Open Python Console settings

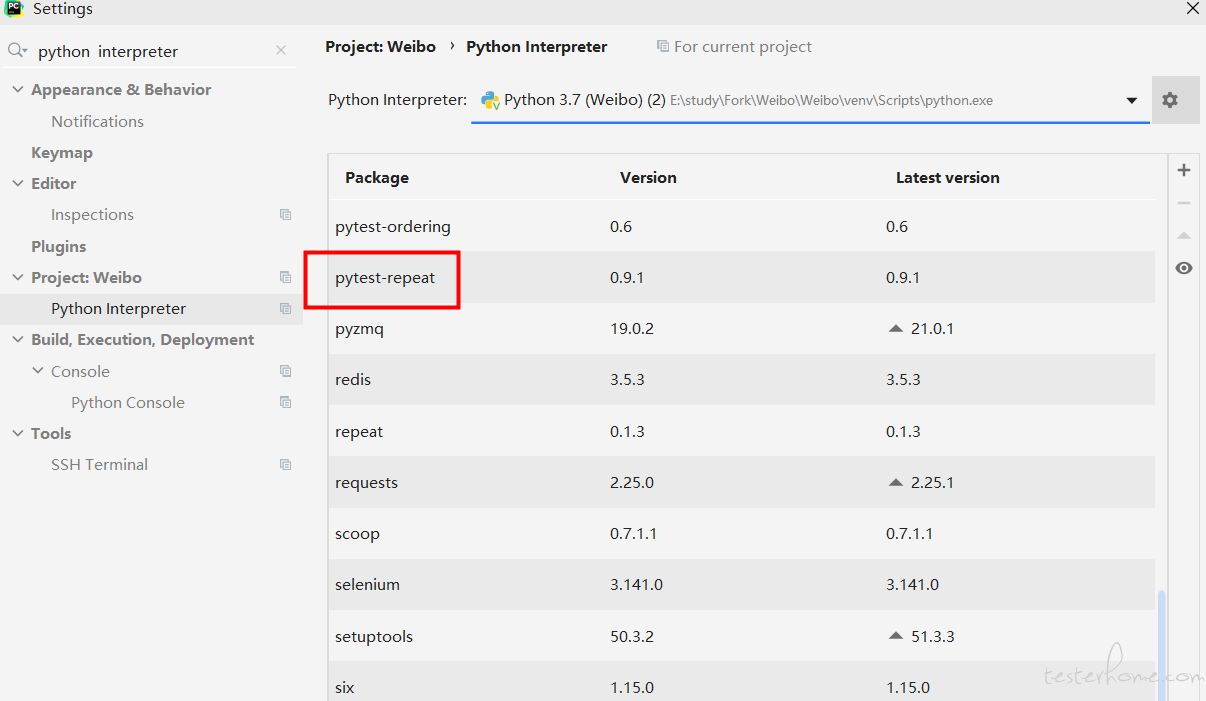(x=127, y=403)
